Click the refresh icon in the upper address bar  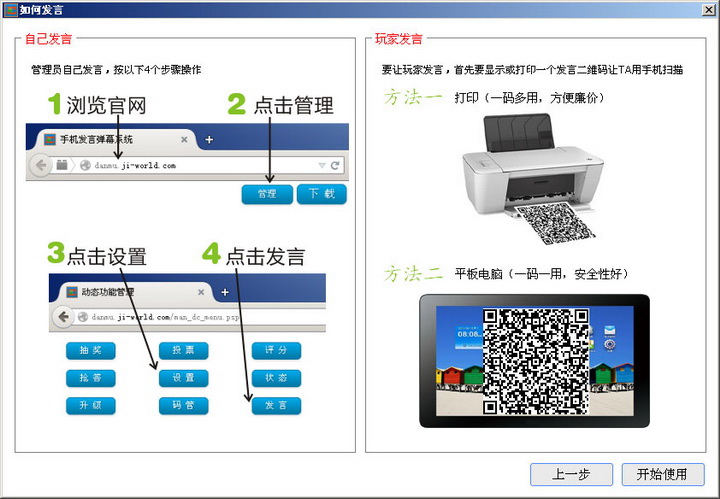pos(335,165)
